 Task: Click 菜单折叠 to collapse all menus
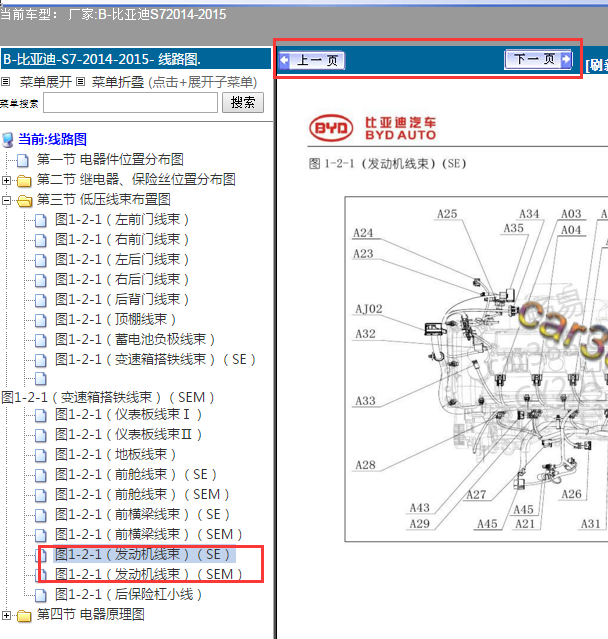tap(118, 82)
